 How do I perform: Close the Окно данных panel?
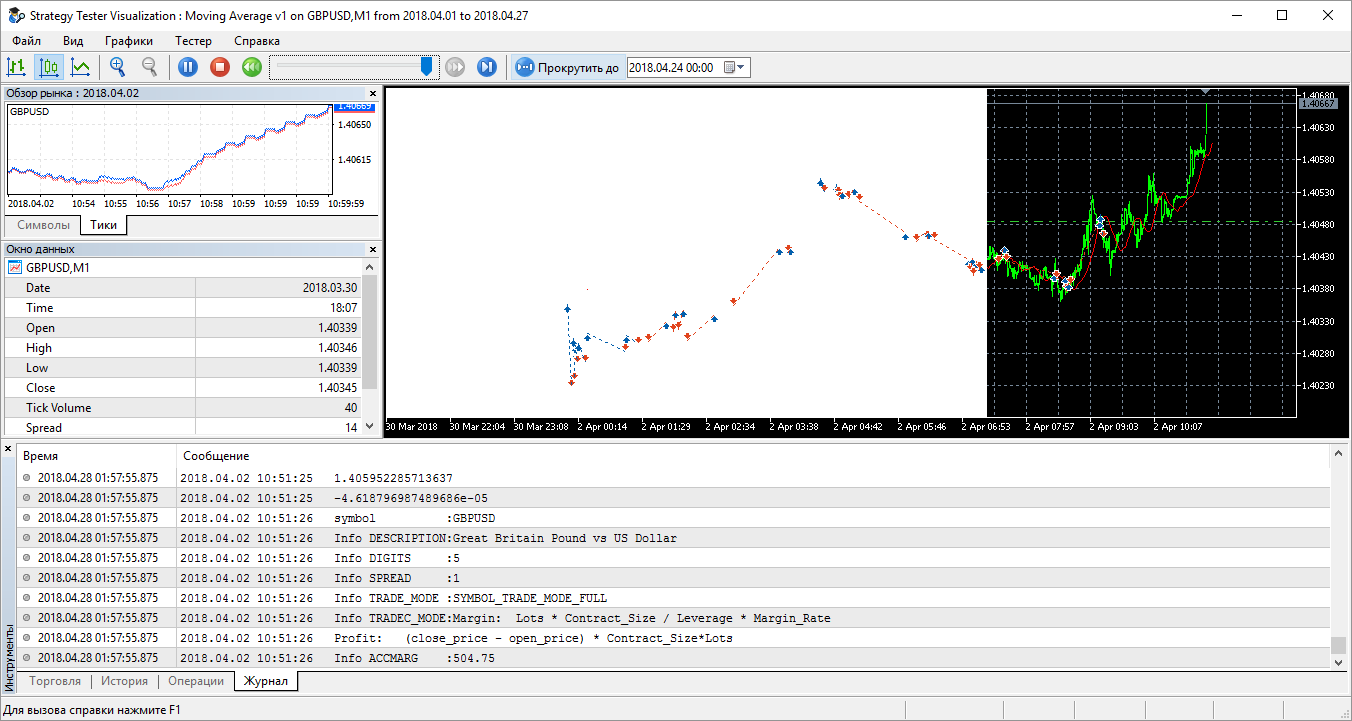[373, 249]
